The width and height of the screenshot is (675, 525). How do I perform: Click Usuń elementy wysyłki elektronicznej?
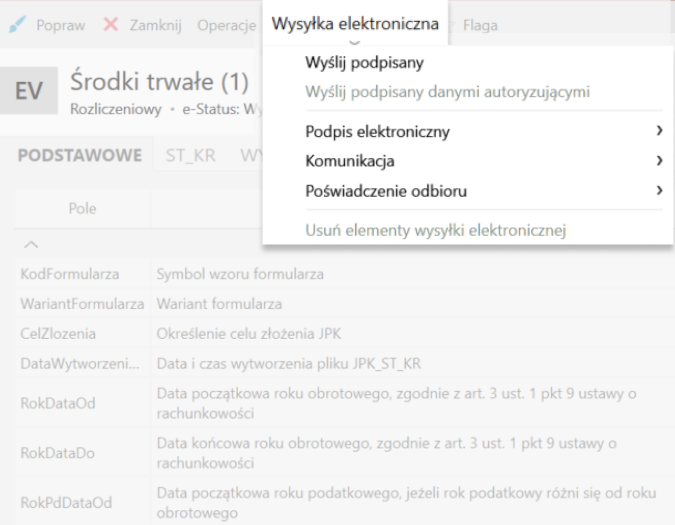point(435,231)
